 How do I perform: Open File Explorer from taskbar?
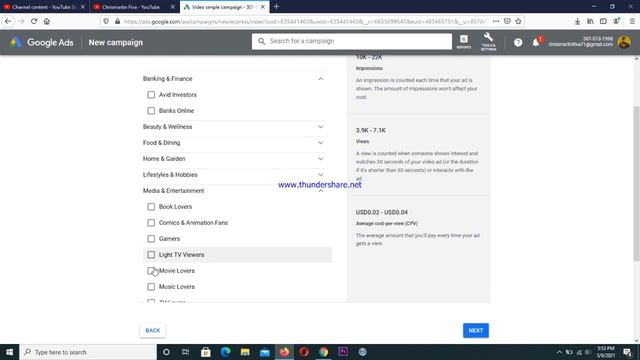(245, 352)
